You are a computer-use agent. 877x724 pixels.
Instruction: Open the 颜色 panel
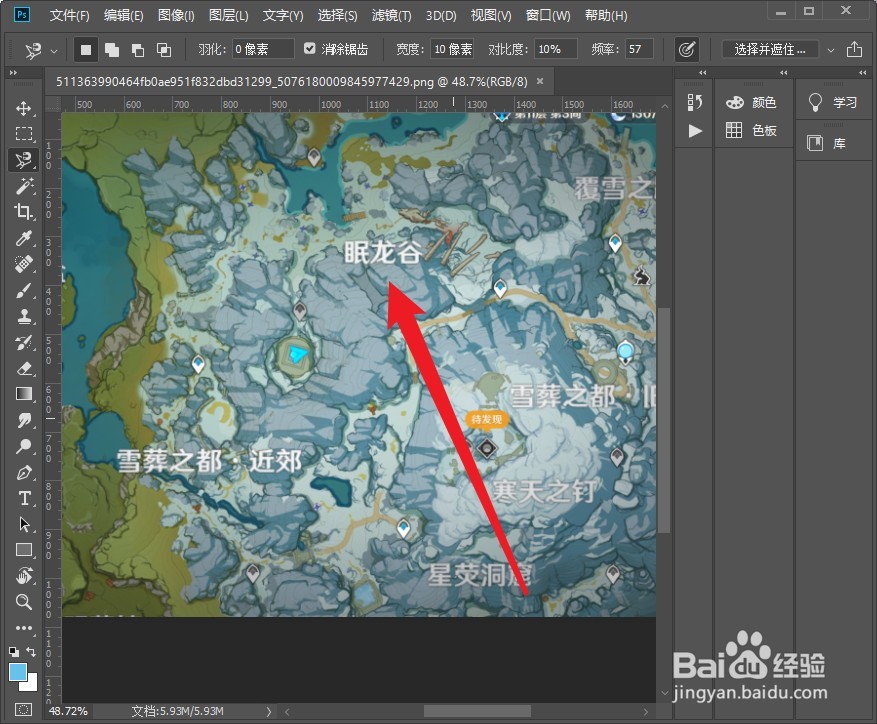coord(751,102)
